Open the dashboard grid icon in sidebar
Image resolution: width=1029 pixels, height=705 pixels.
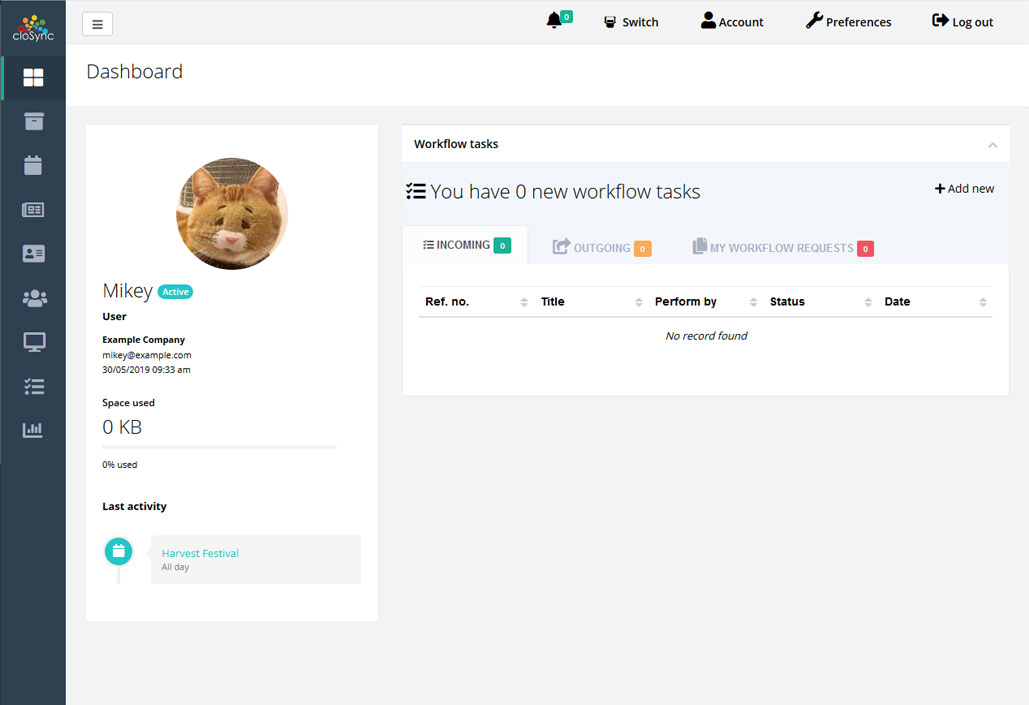point(33,78)
